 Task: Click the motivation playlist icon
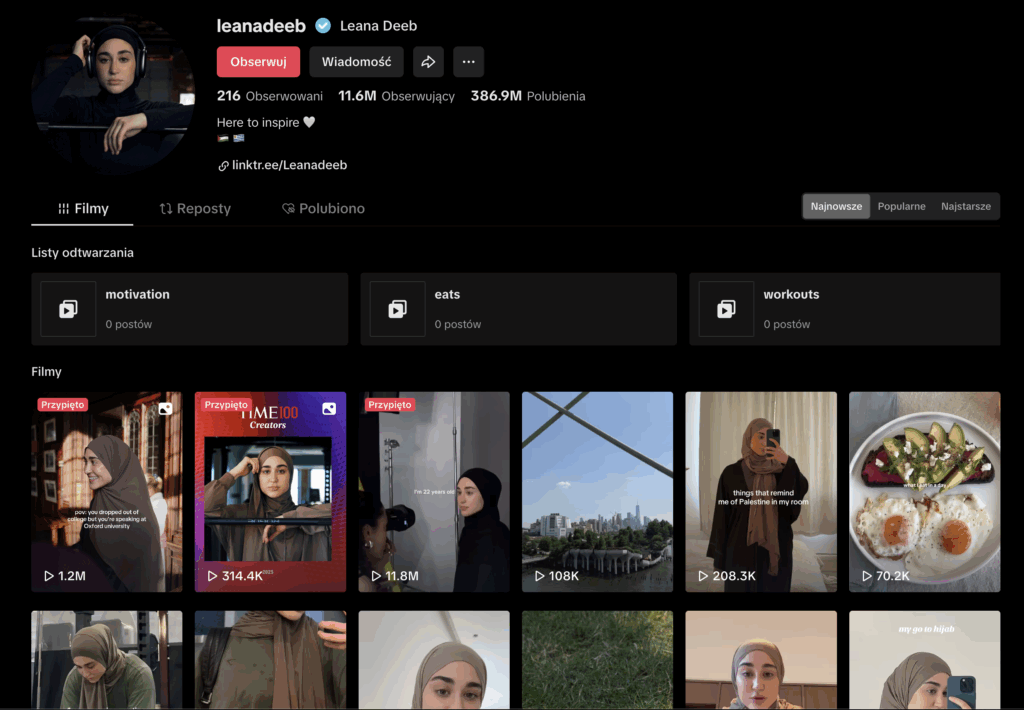tap(68, 309)
